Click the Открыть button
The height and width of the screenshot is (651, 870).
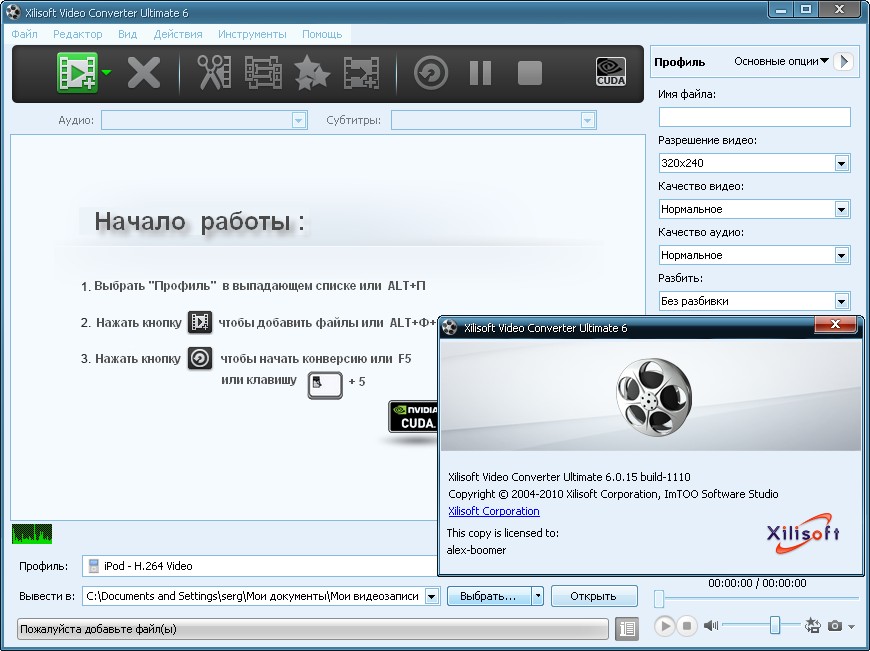[x=594, y=596]
